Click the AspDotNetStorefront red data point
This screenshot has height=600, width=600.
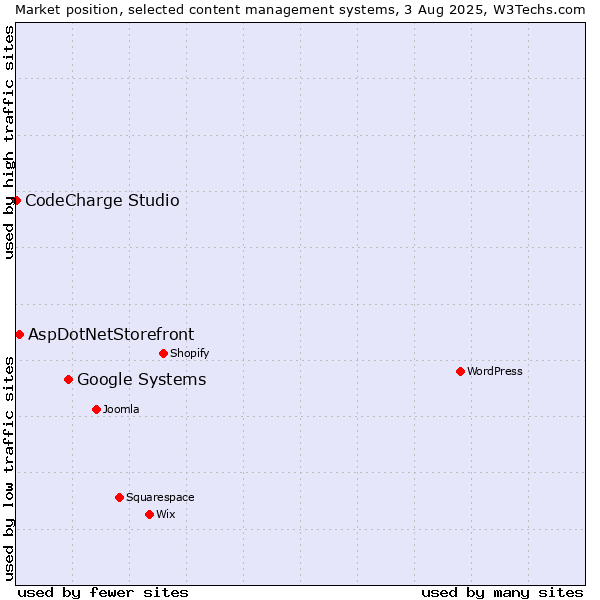[20, 335]
